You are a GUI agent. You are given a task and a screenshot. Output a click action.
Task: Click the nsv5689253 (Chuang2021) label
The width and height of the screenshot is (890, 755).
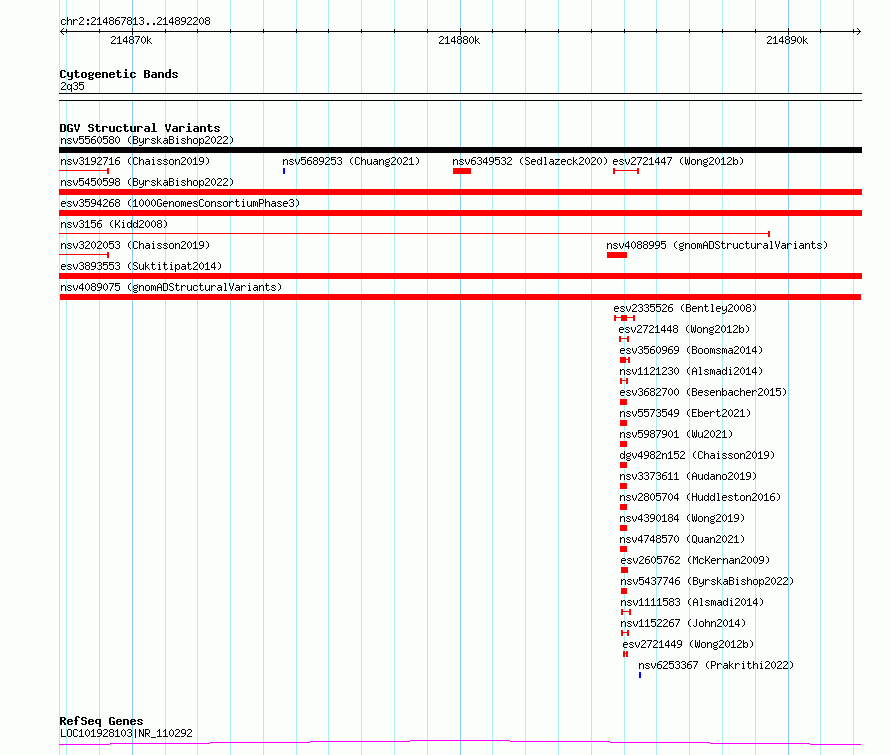click(351, 161)
